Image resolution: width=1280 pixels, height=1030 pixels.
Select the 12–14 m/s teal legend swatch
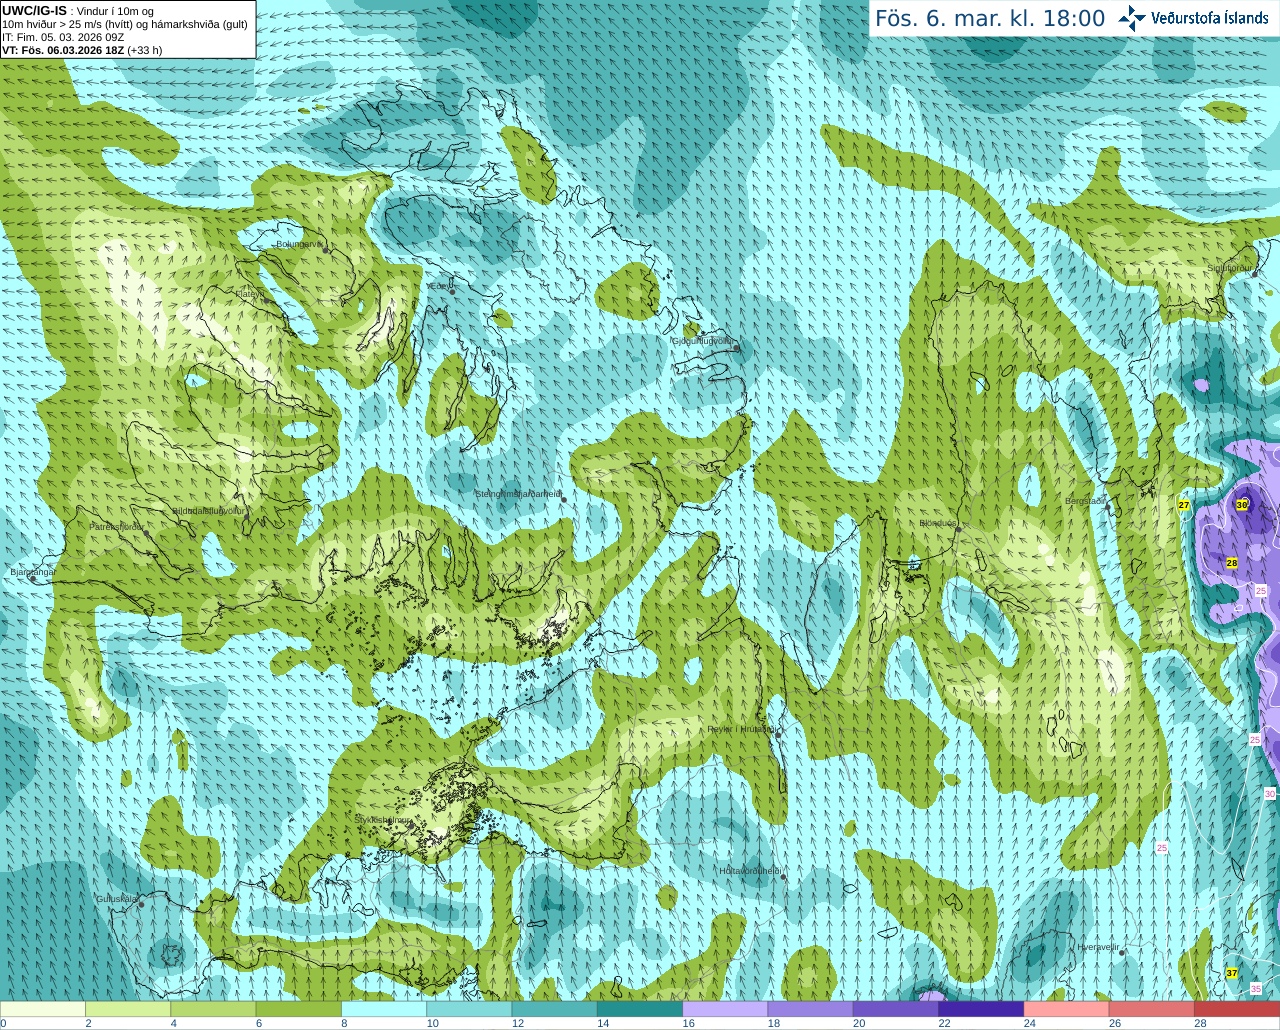pyautogui.click(x=555, y=1009)
